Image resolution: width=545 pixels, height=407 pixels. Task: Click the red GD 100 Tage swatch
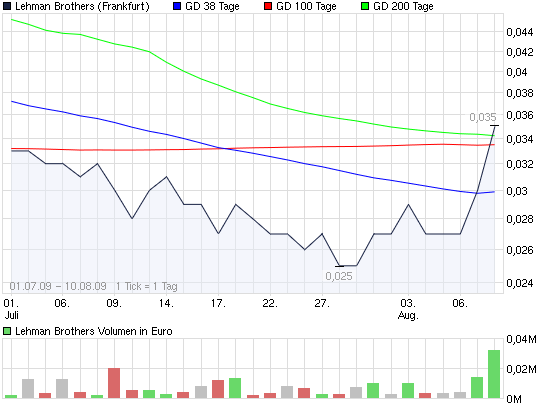[x=268, y=6]
